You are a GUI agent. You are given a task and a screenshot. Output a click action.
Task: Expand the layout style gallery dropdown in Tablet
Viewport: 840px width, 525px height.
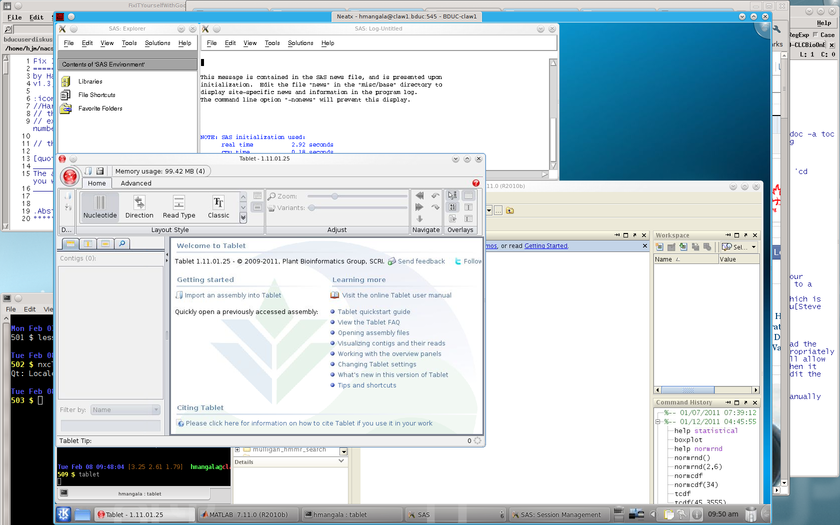243,218
